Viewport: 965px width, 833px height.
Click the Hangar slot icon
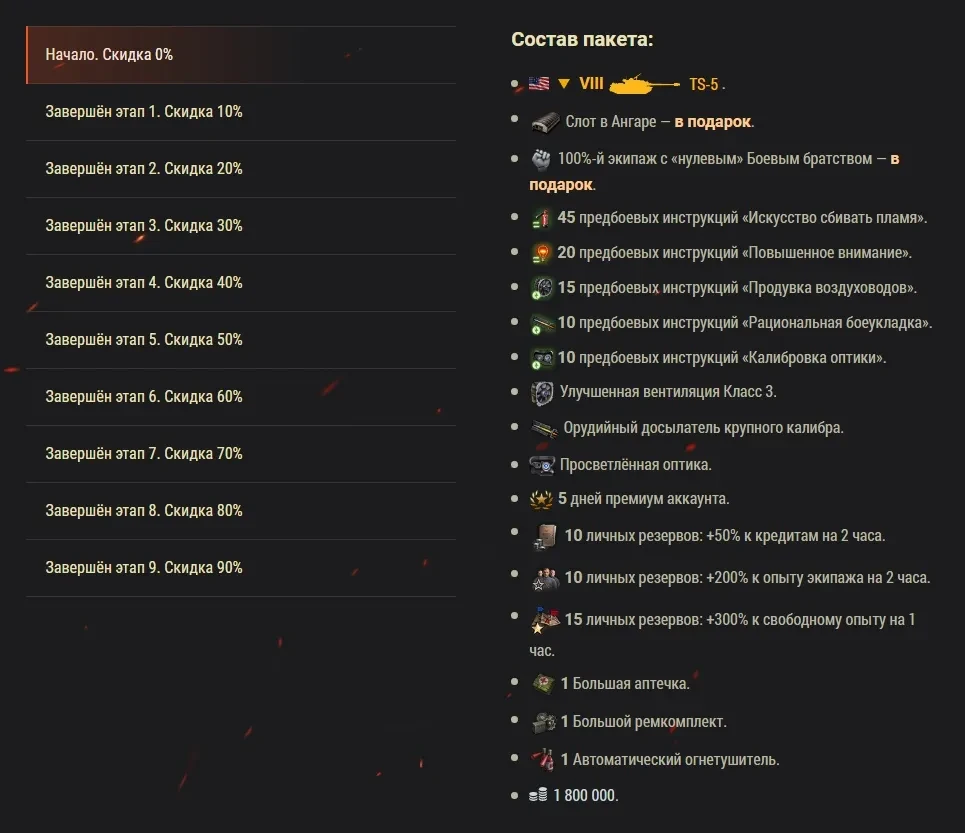(544, 122)
